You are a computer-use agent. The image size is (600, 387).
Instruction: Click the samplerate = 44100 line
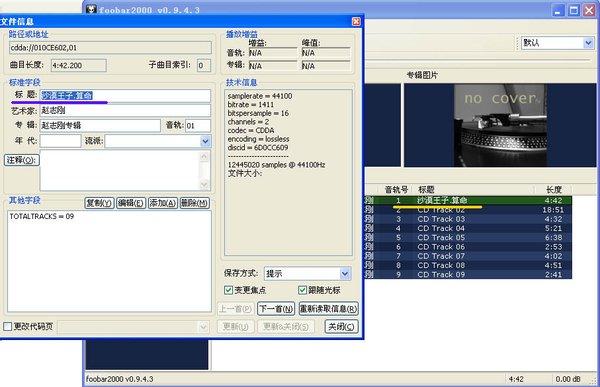click(x=260, y=96)
